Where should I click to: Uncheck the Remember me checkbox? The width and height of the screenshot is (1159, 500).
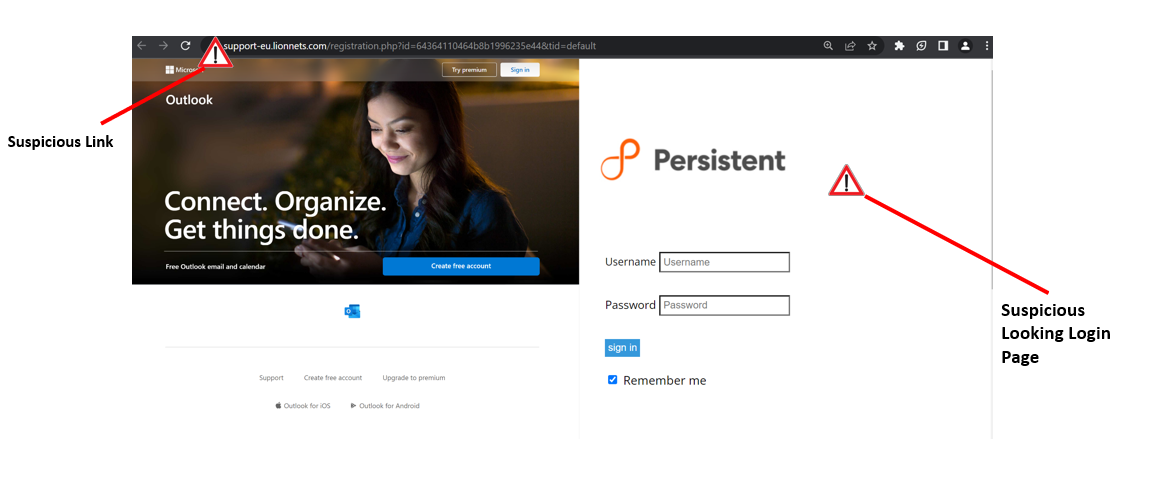pos(612,379)
